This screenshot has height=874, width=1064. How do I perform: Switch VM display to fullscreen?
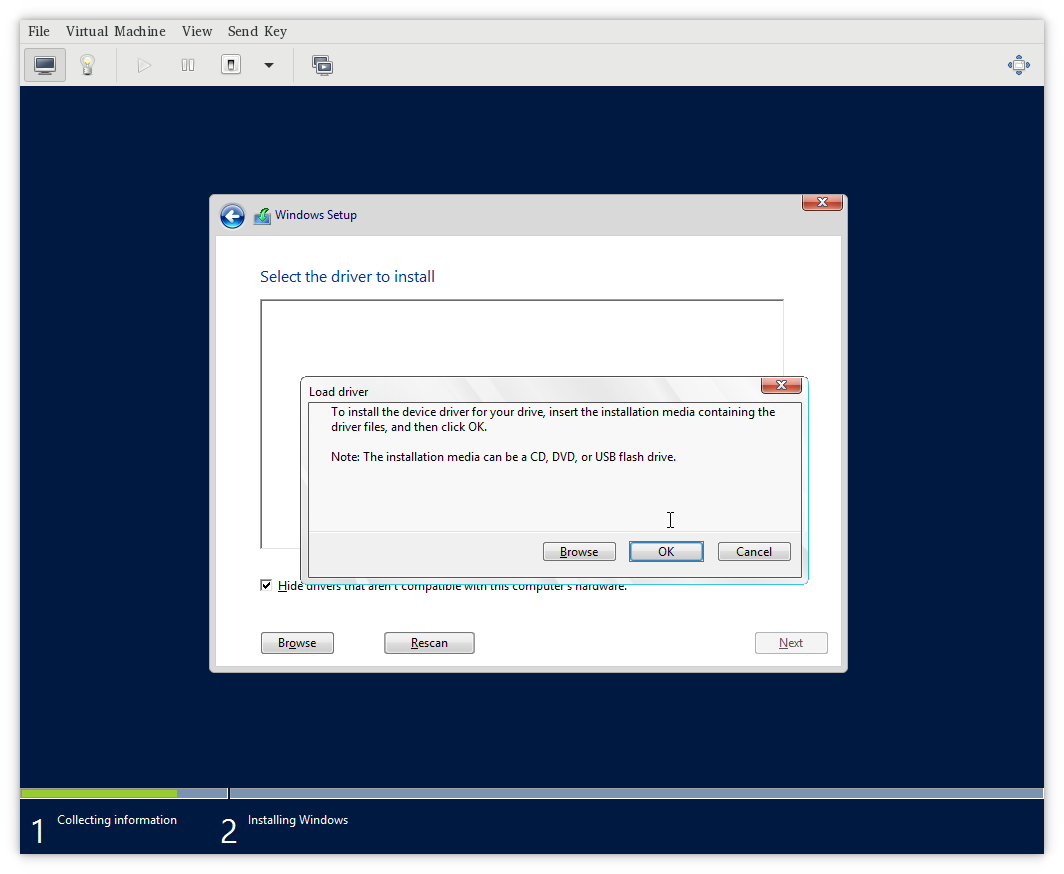point(1018,65)
